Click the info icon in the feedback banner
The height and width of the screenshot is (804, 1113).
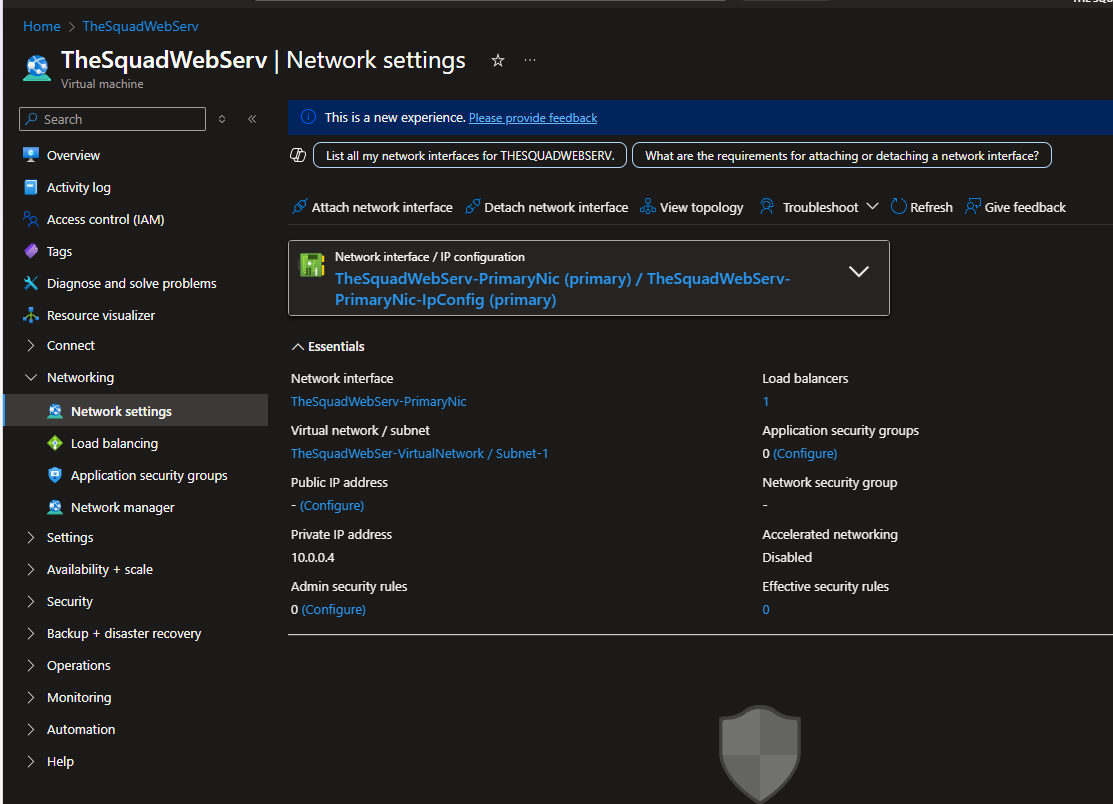click(x=308, y=117)
